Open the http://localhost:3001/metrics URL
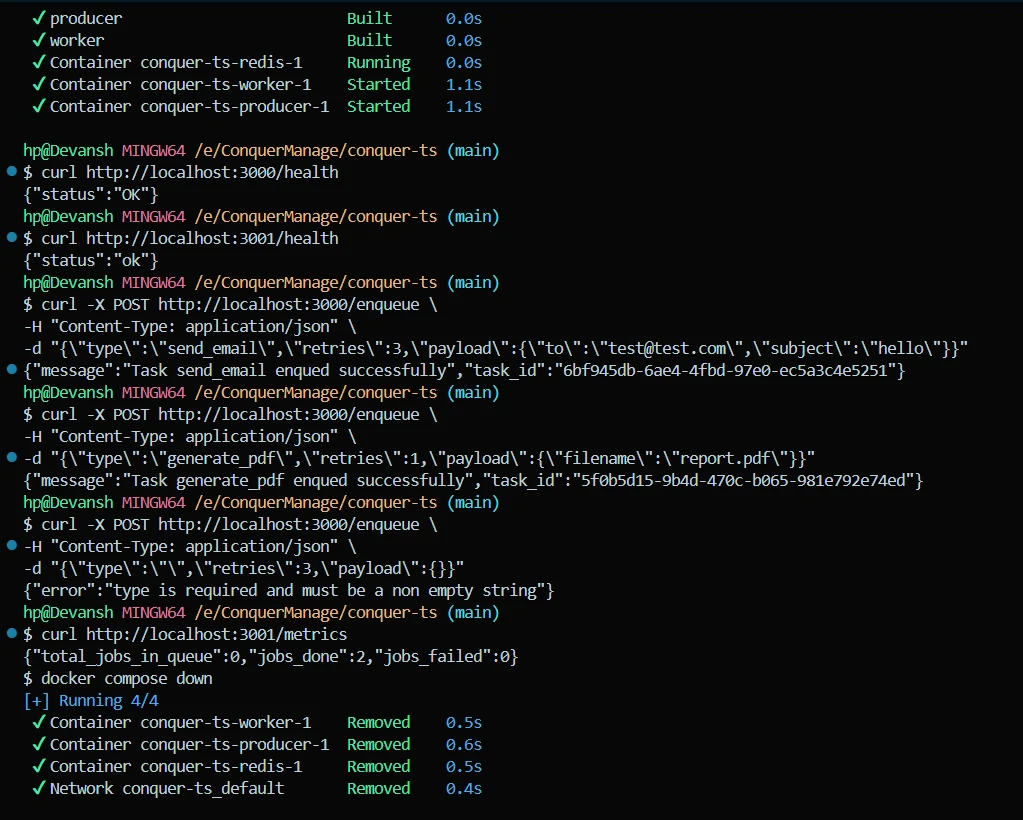The image size is (1023, 820). pyautogui.click(x=217, y=634)
